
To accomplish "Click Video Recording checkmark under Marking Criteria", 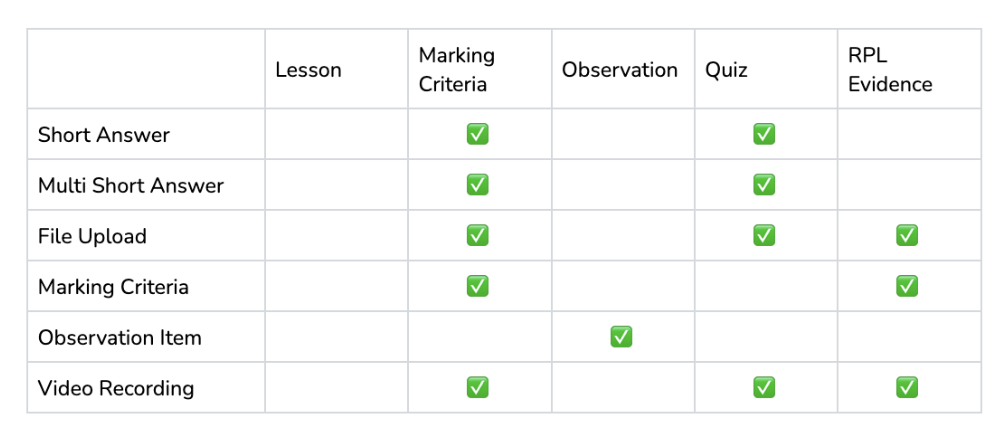I will 477,387.
